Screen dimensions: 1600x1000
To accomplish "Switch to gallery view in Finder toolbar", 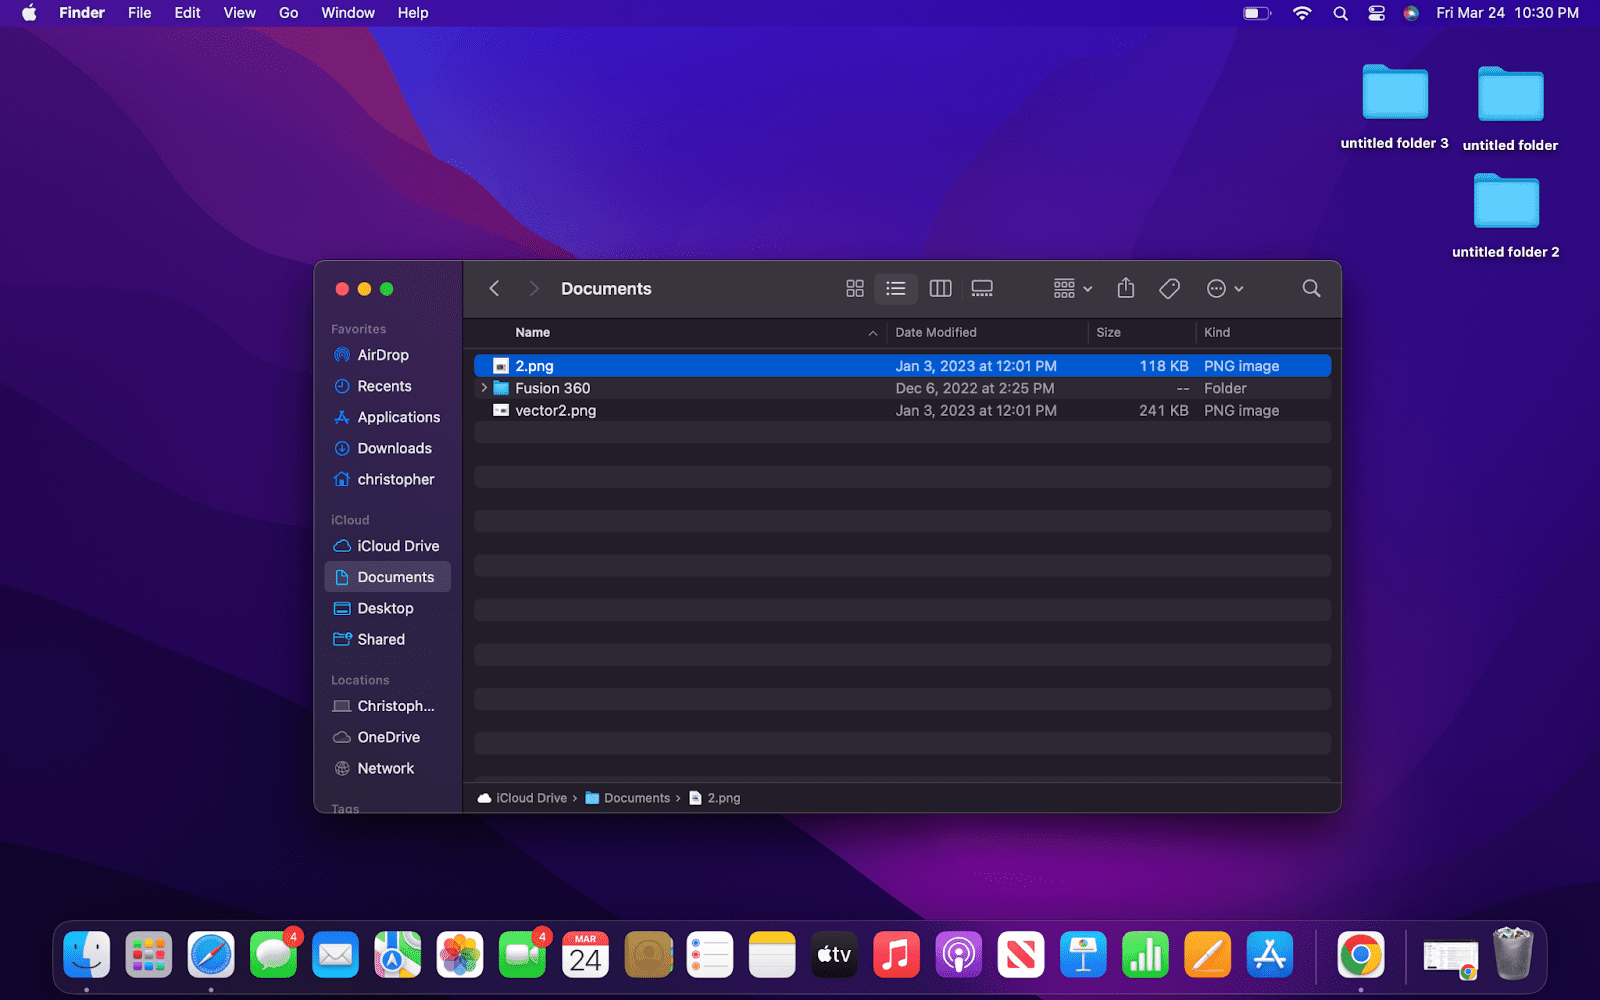I will pyautogui.click(x=982, y=289).
